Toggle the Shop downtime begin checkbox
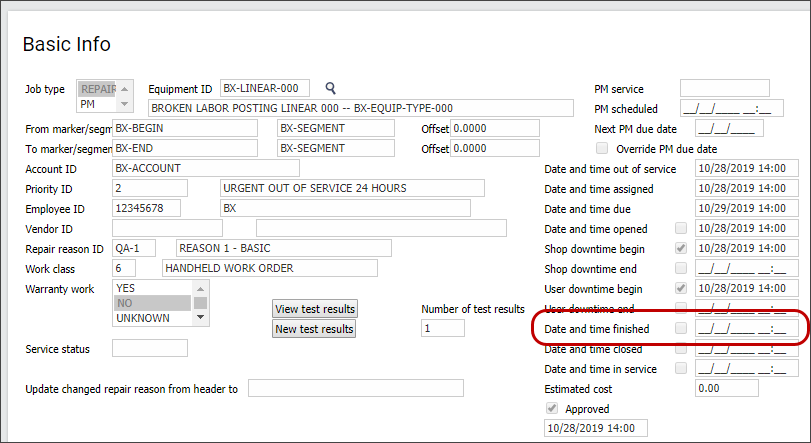Screen dimensions: 811x443 coord(681,248)
